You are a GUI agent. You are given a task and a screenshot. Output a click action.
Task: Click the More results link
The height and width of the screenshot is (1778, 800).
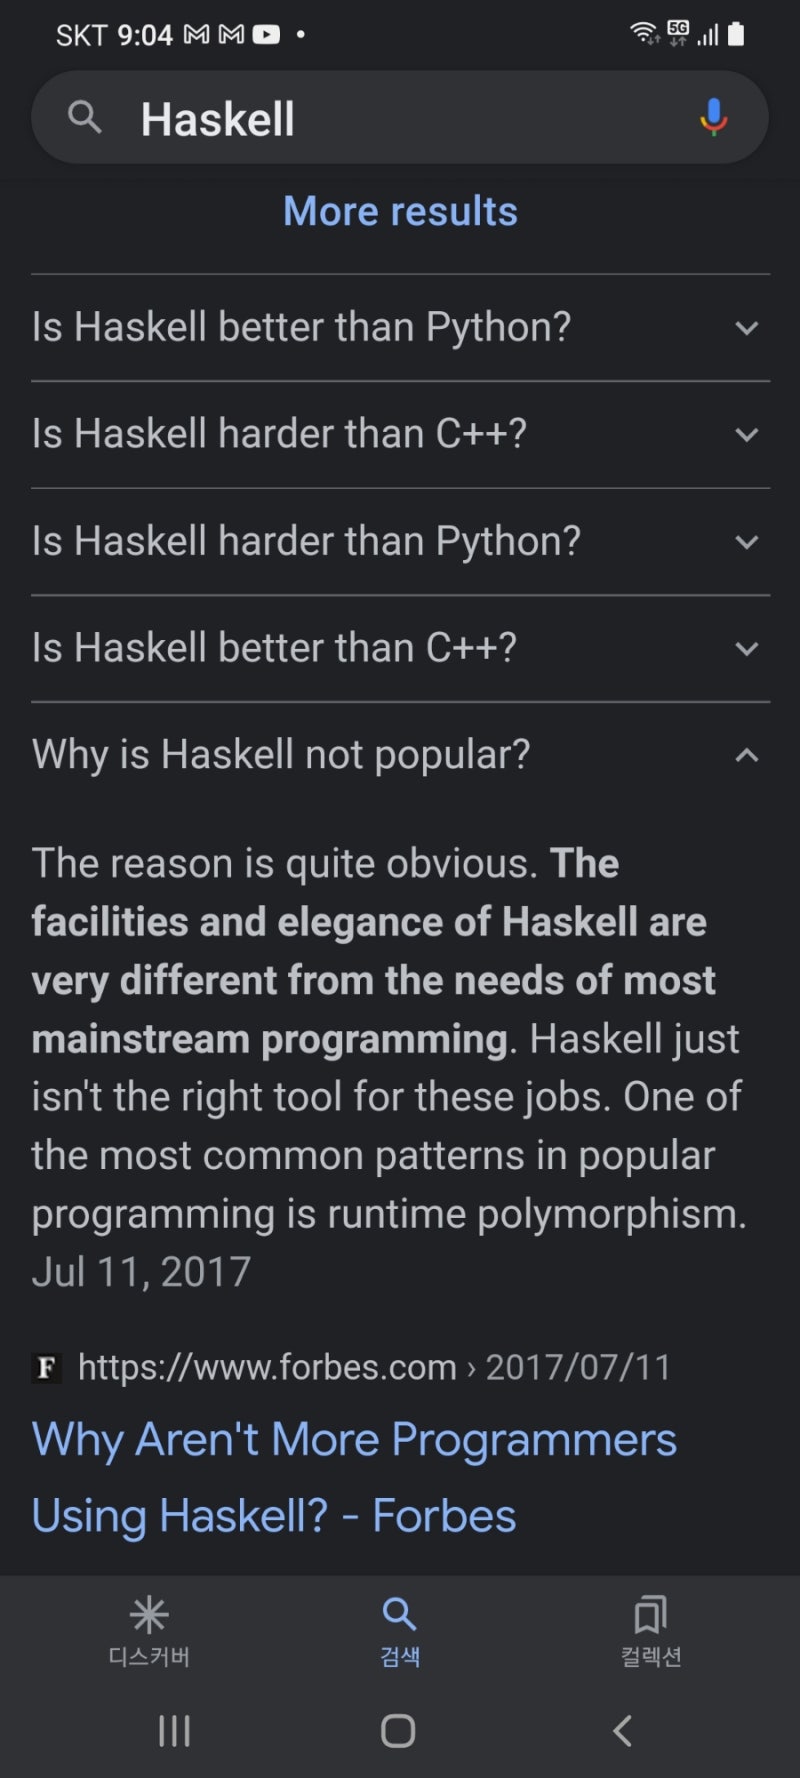pyautogui.click(x=400, y=212)
